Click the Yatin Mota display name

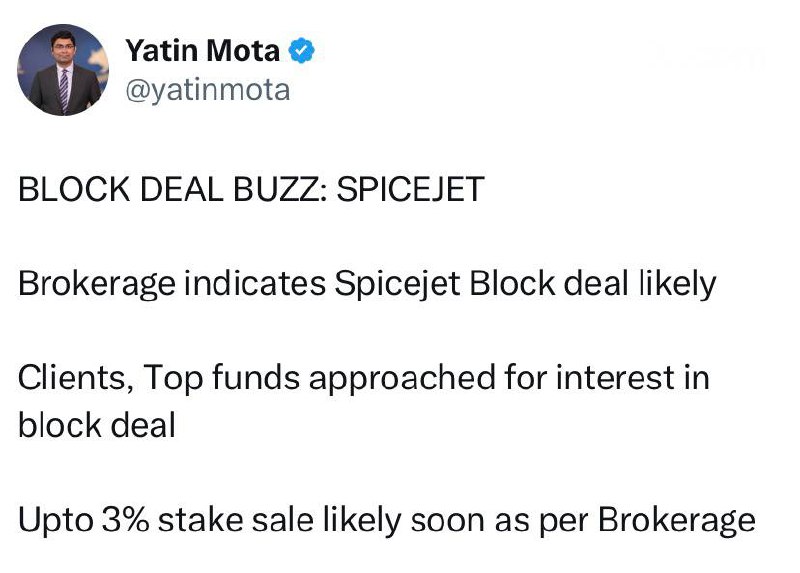(203, 51)
